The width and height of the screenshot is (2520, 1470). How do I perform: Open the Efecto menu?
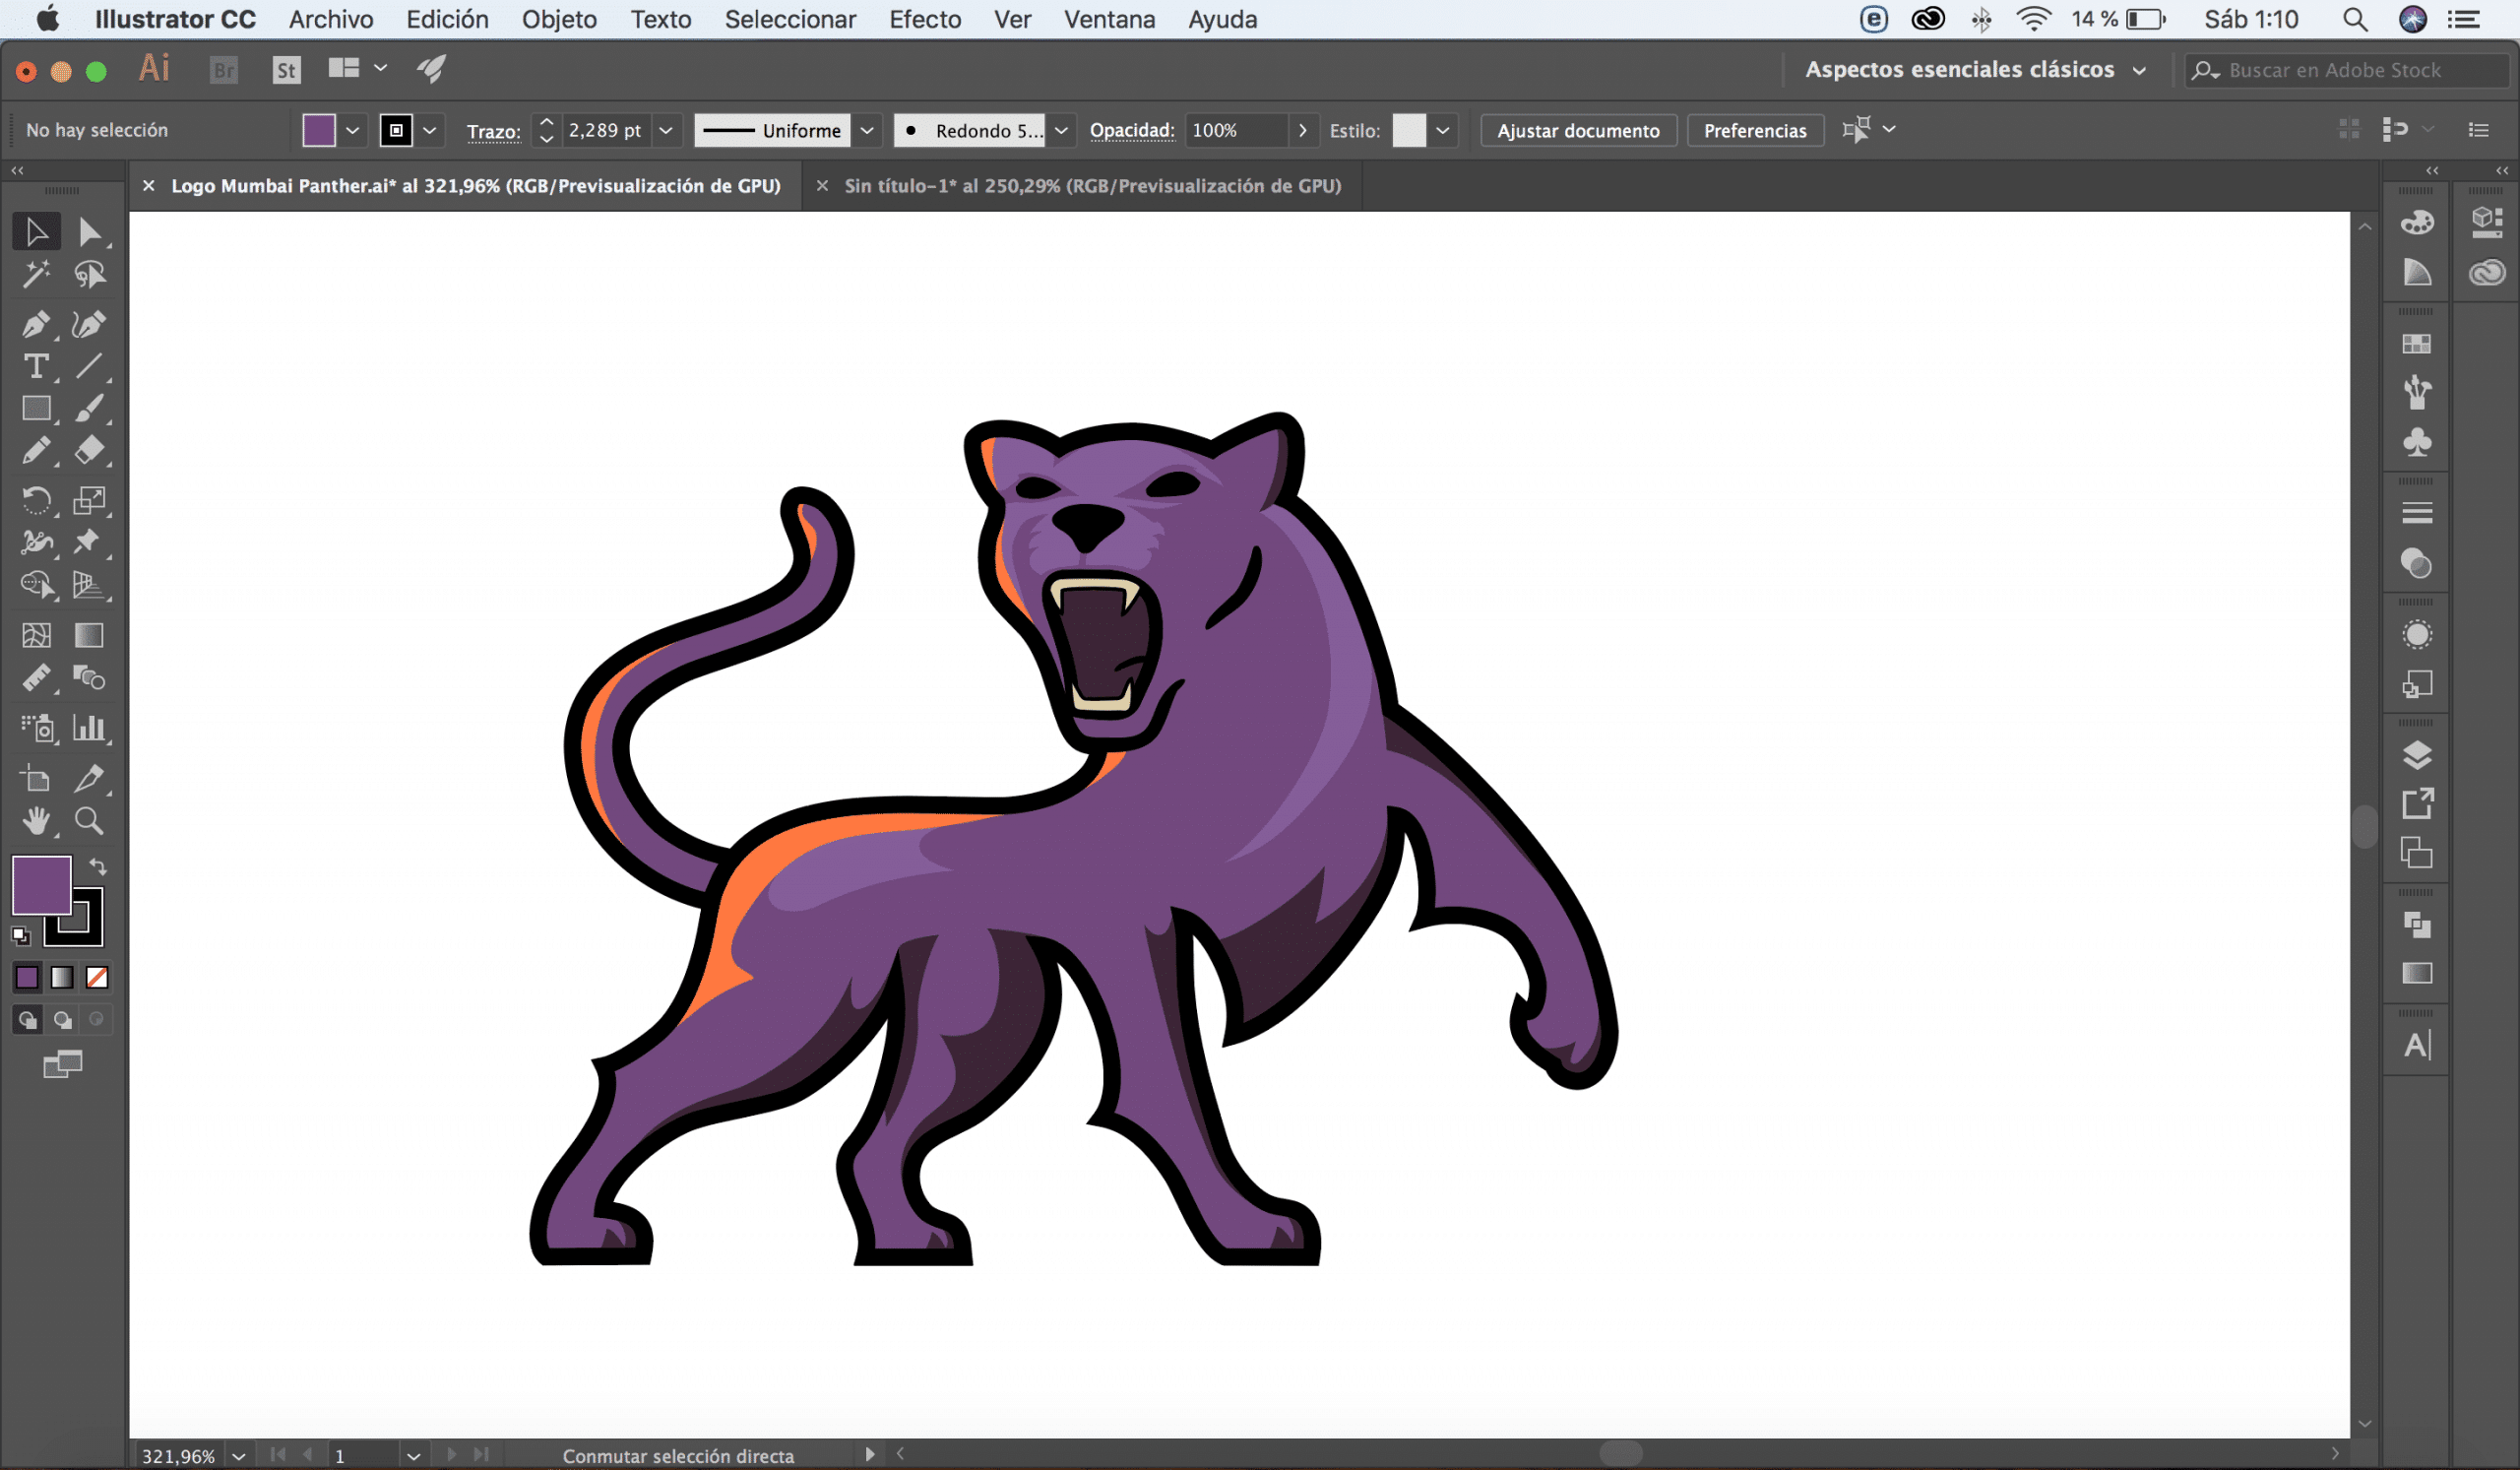[925, 20]
